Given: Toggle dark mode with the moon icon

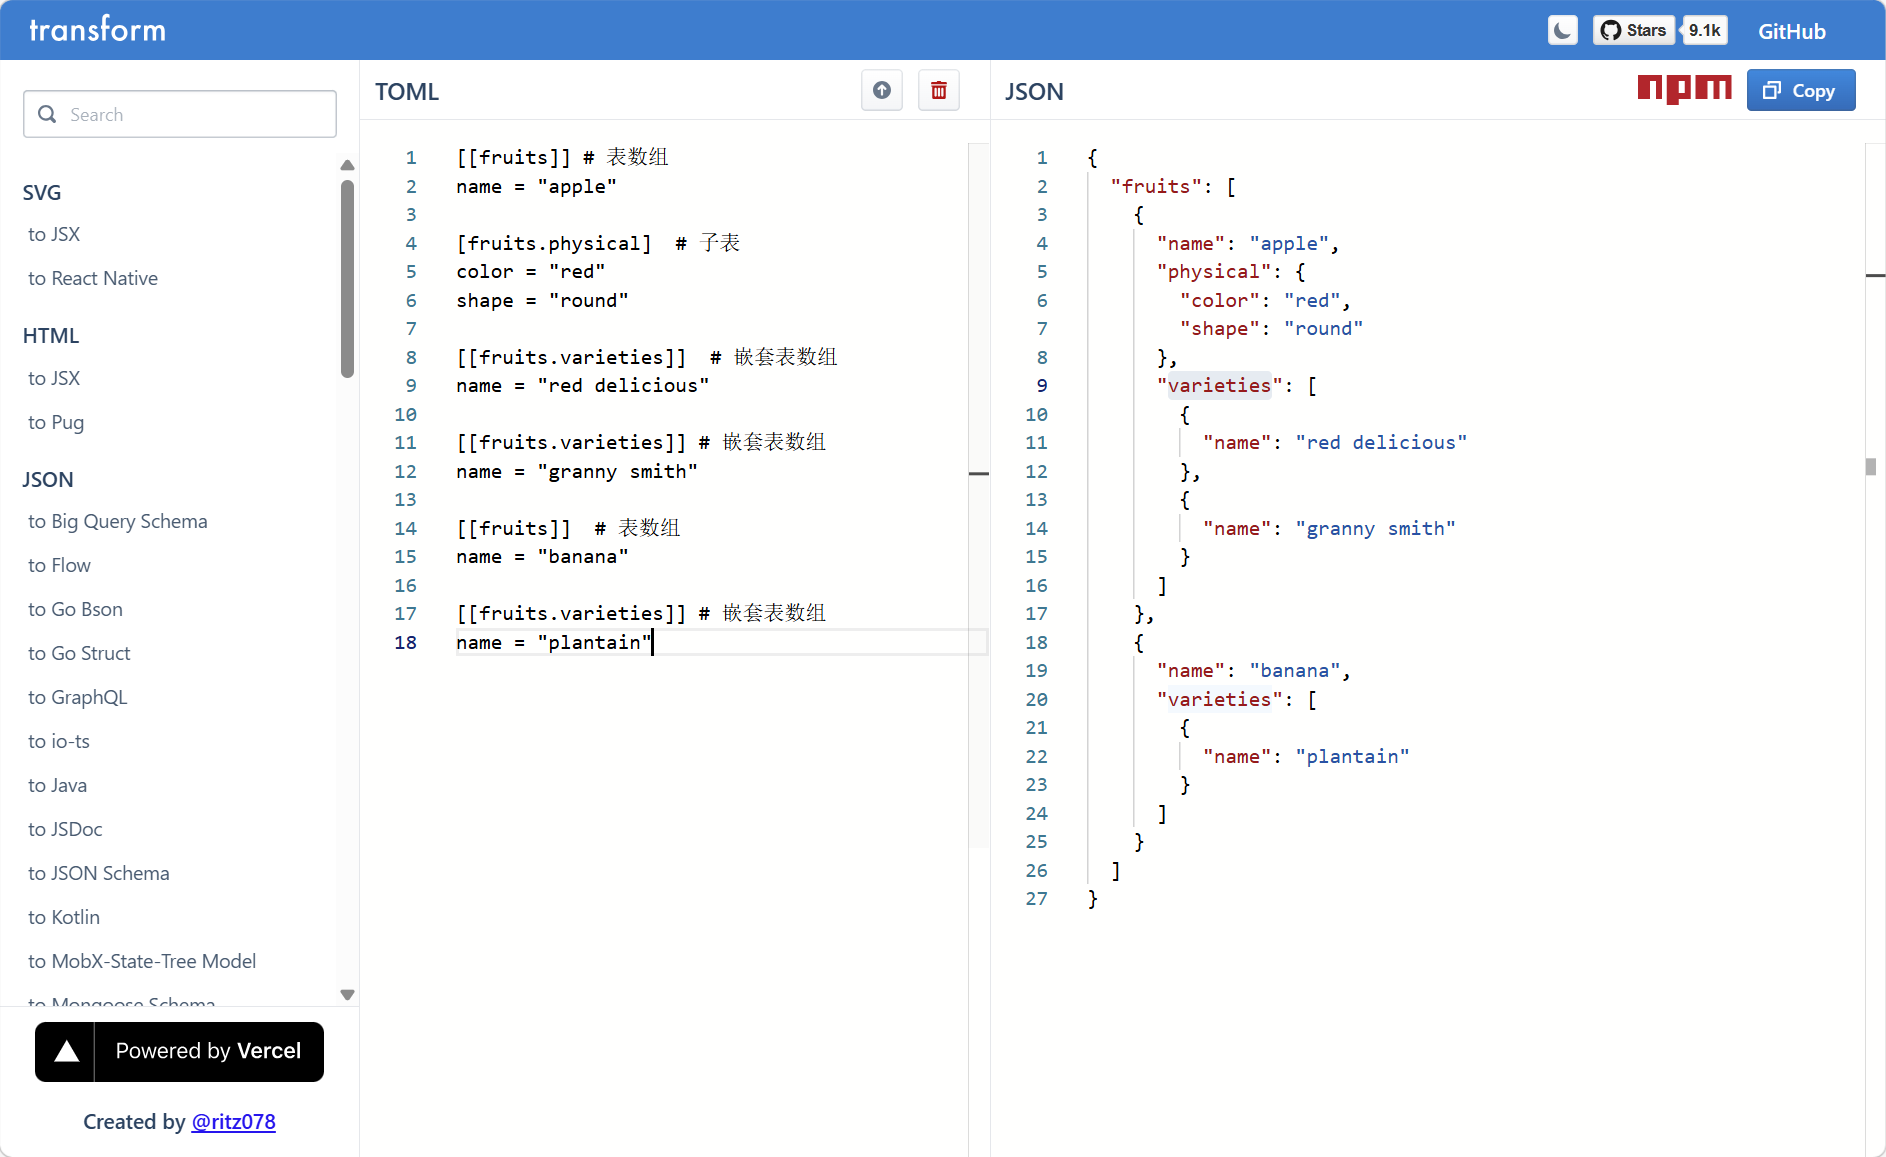Looking at the screenshot, I should [x=1562, y=30].
